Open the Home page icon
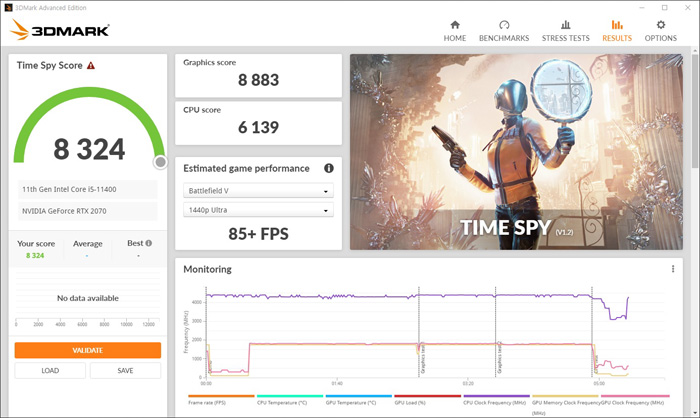 pos(455,25)
